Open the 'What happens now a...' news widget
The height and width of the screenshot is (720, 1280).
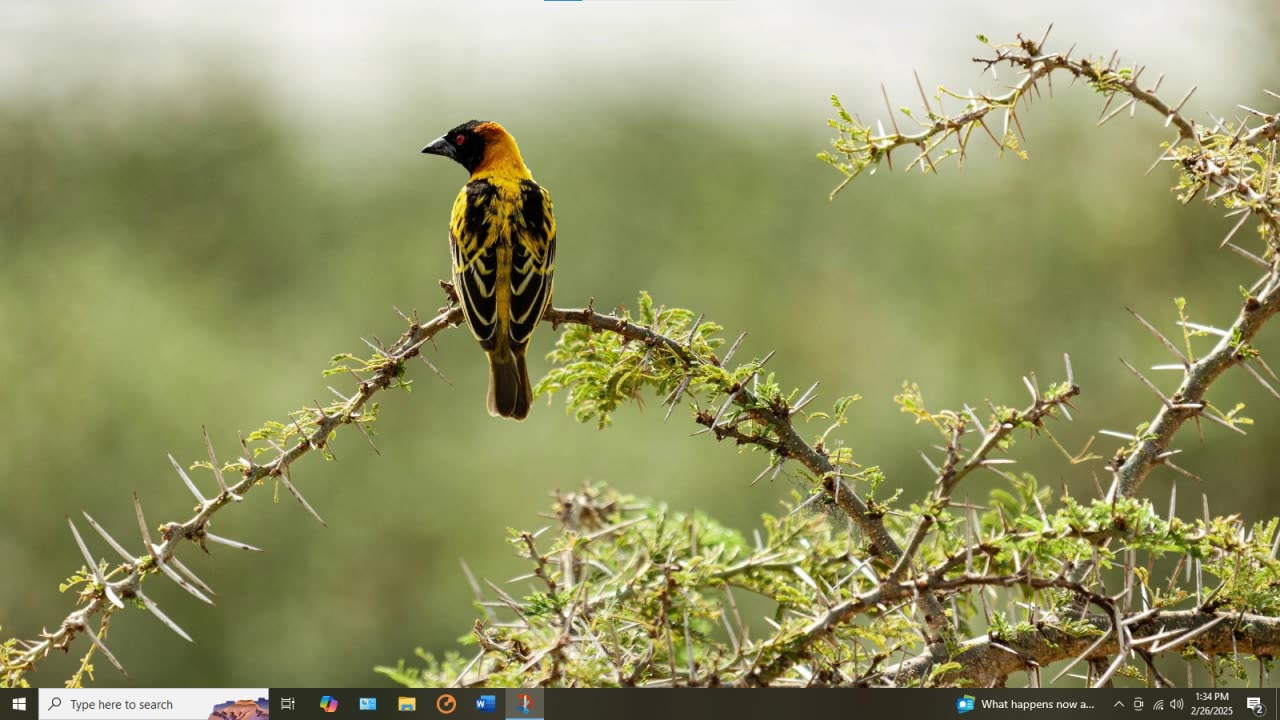[1026, 704]
